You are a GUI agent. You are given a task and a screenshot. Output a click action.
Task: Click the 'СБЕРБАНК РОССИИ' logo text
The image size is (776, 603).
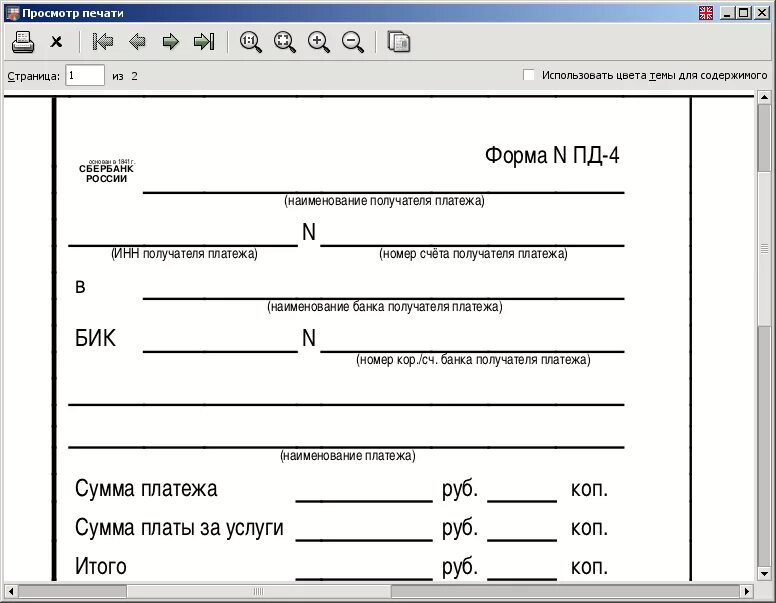[106, 173]
